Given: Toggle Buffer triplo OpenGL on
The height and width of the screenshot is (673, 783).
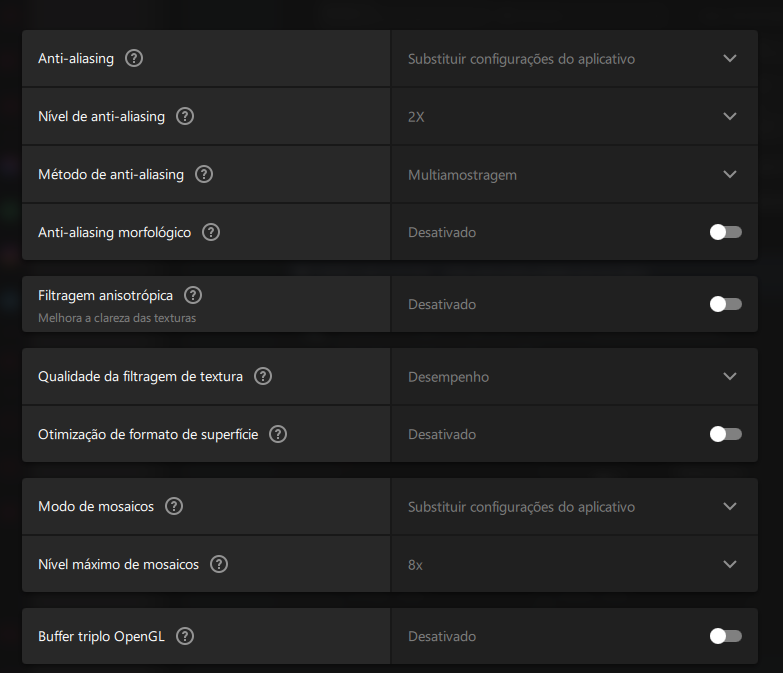Looking at the screenshot, I should 725,636.
